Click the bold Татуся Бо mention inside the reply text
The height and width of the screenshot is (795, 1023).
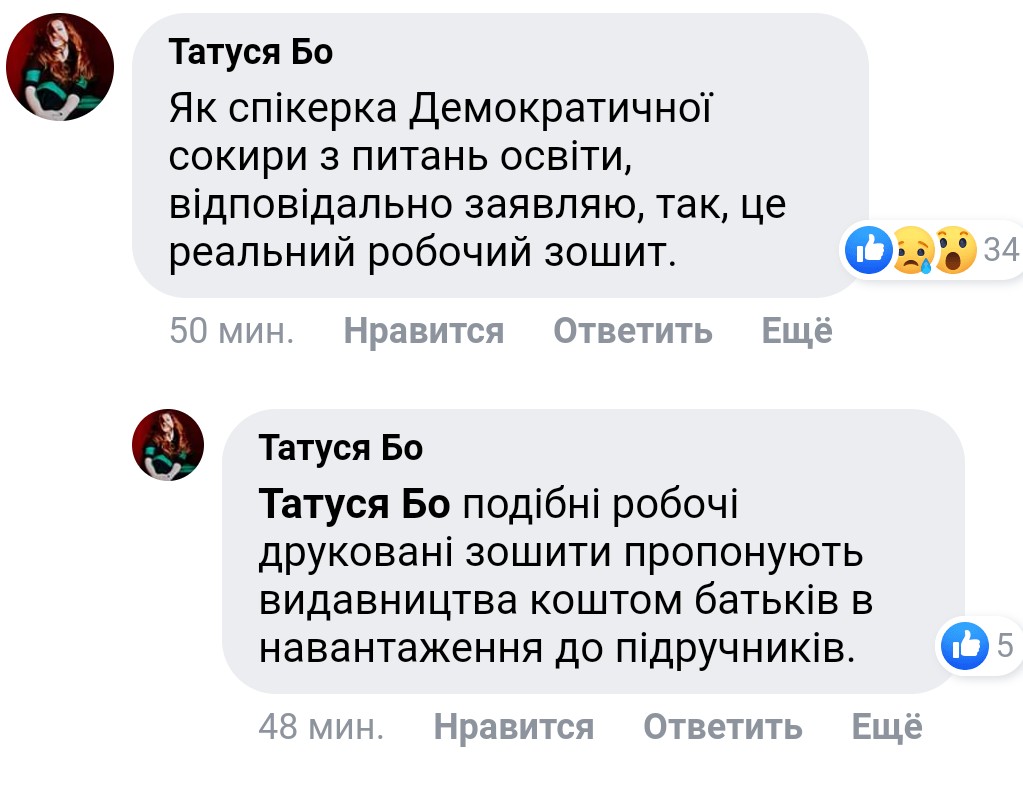(355, 505)
